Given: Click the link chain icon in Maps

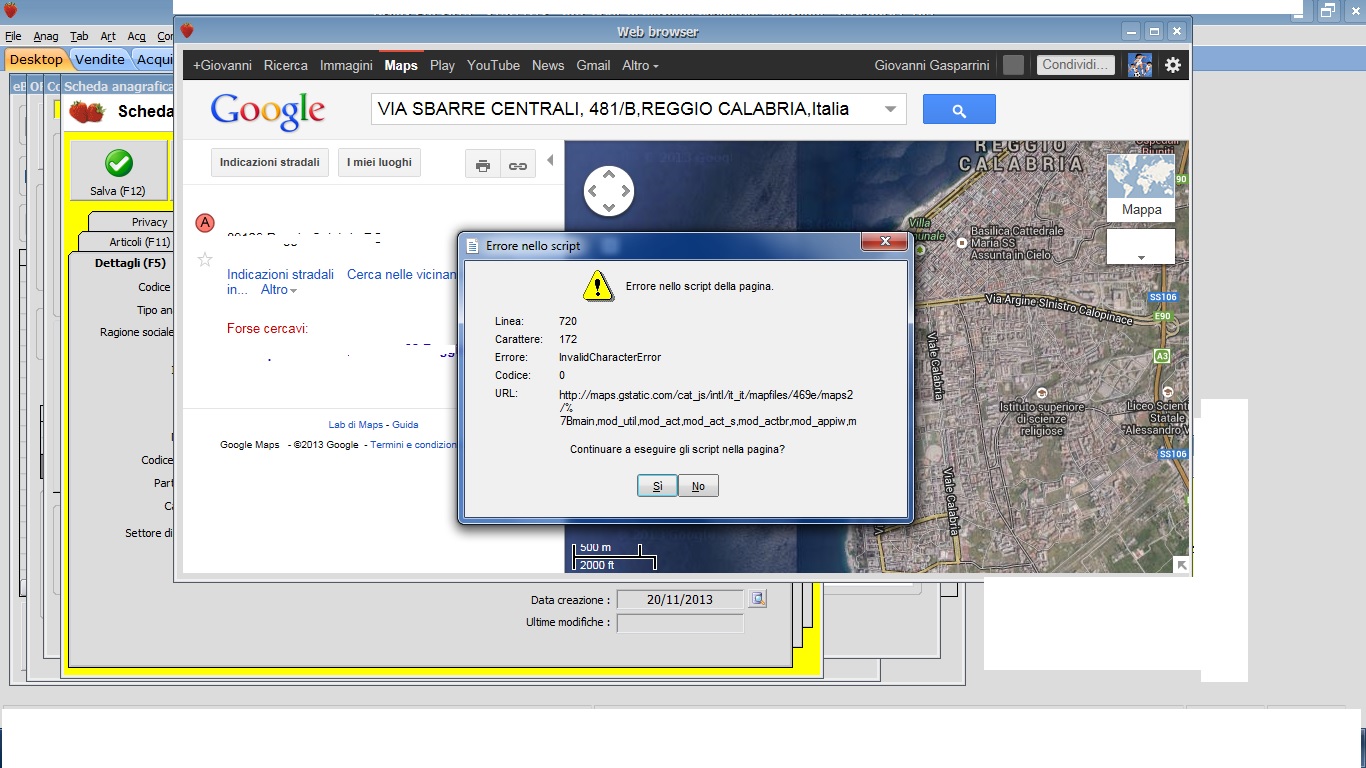Looking at the screenshot, I should point(517,165).
